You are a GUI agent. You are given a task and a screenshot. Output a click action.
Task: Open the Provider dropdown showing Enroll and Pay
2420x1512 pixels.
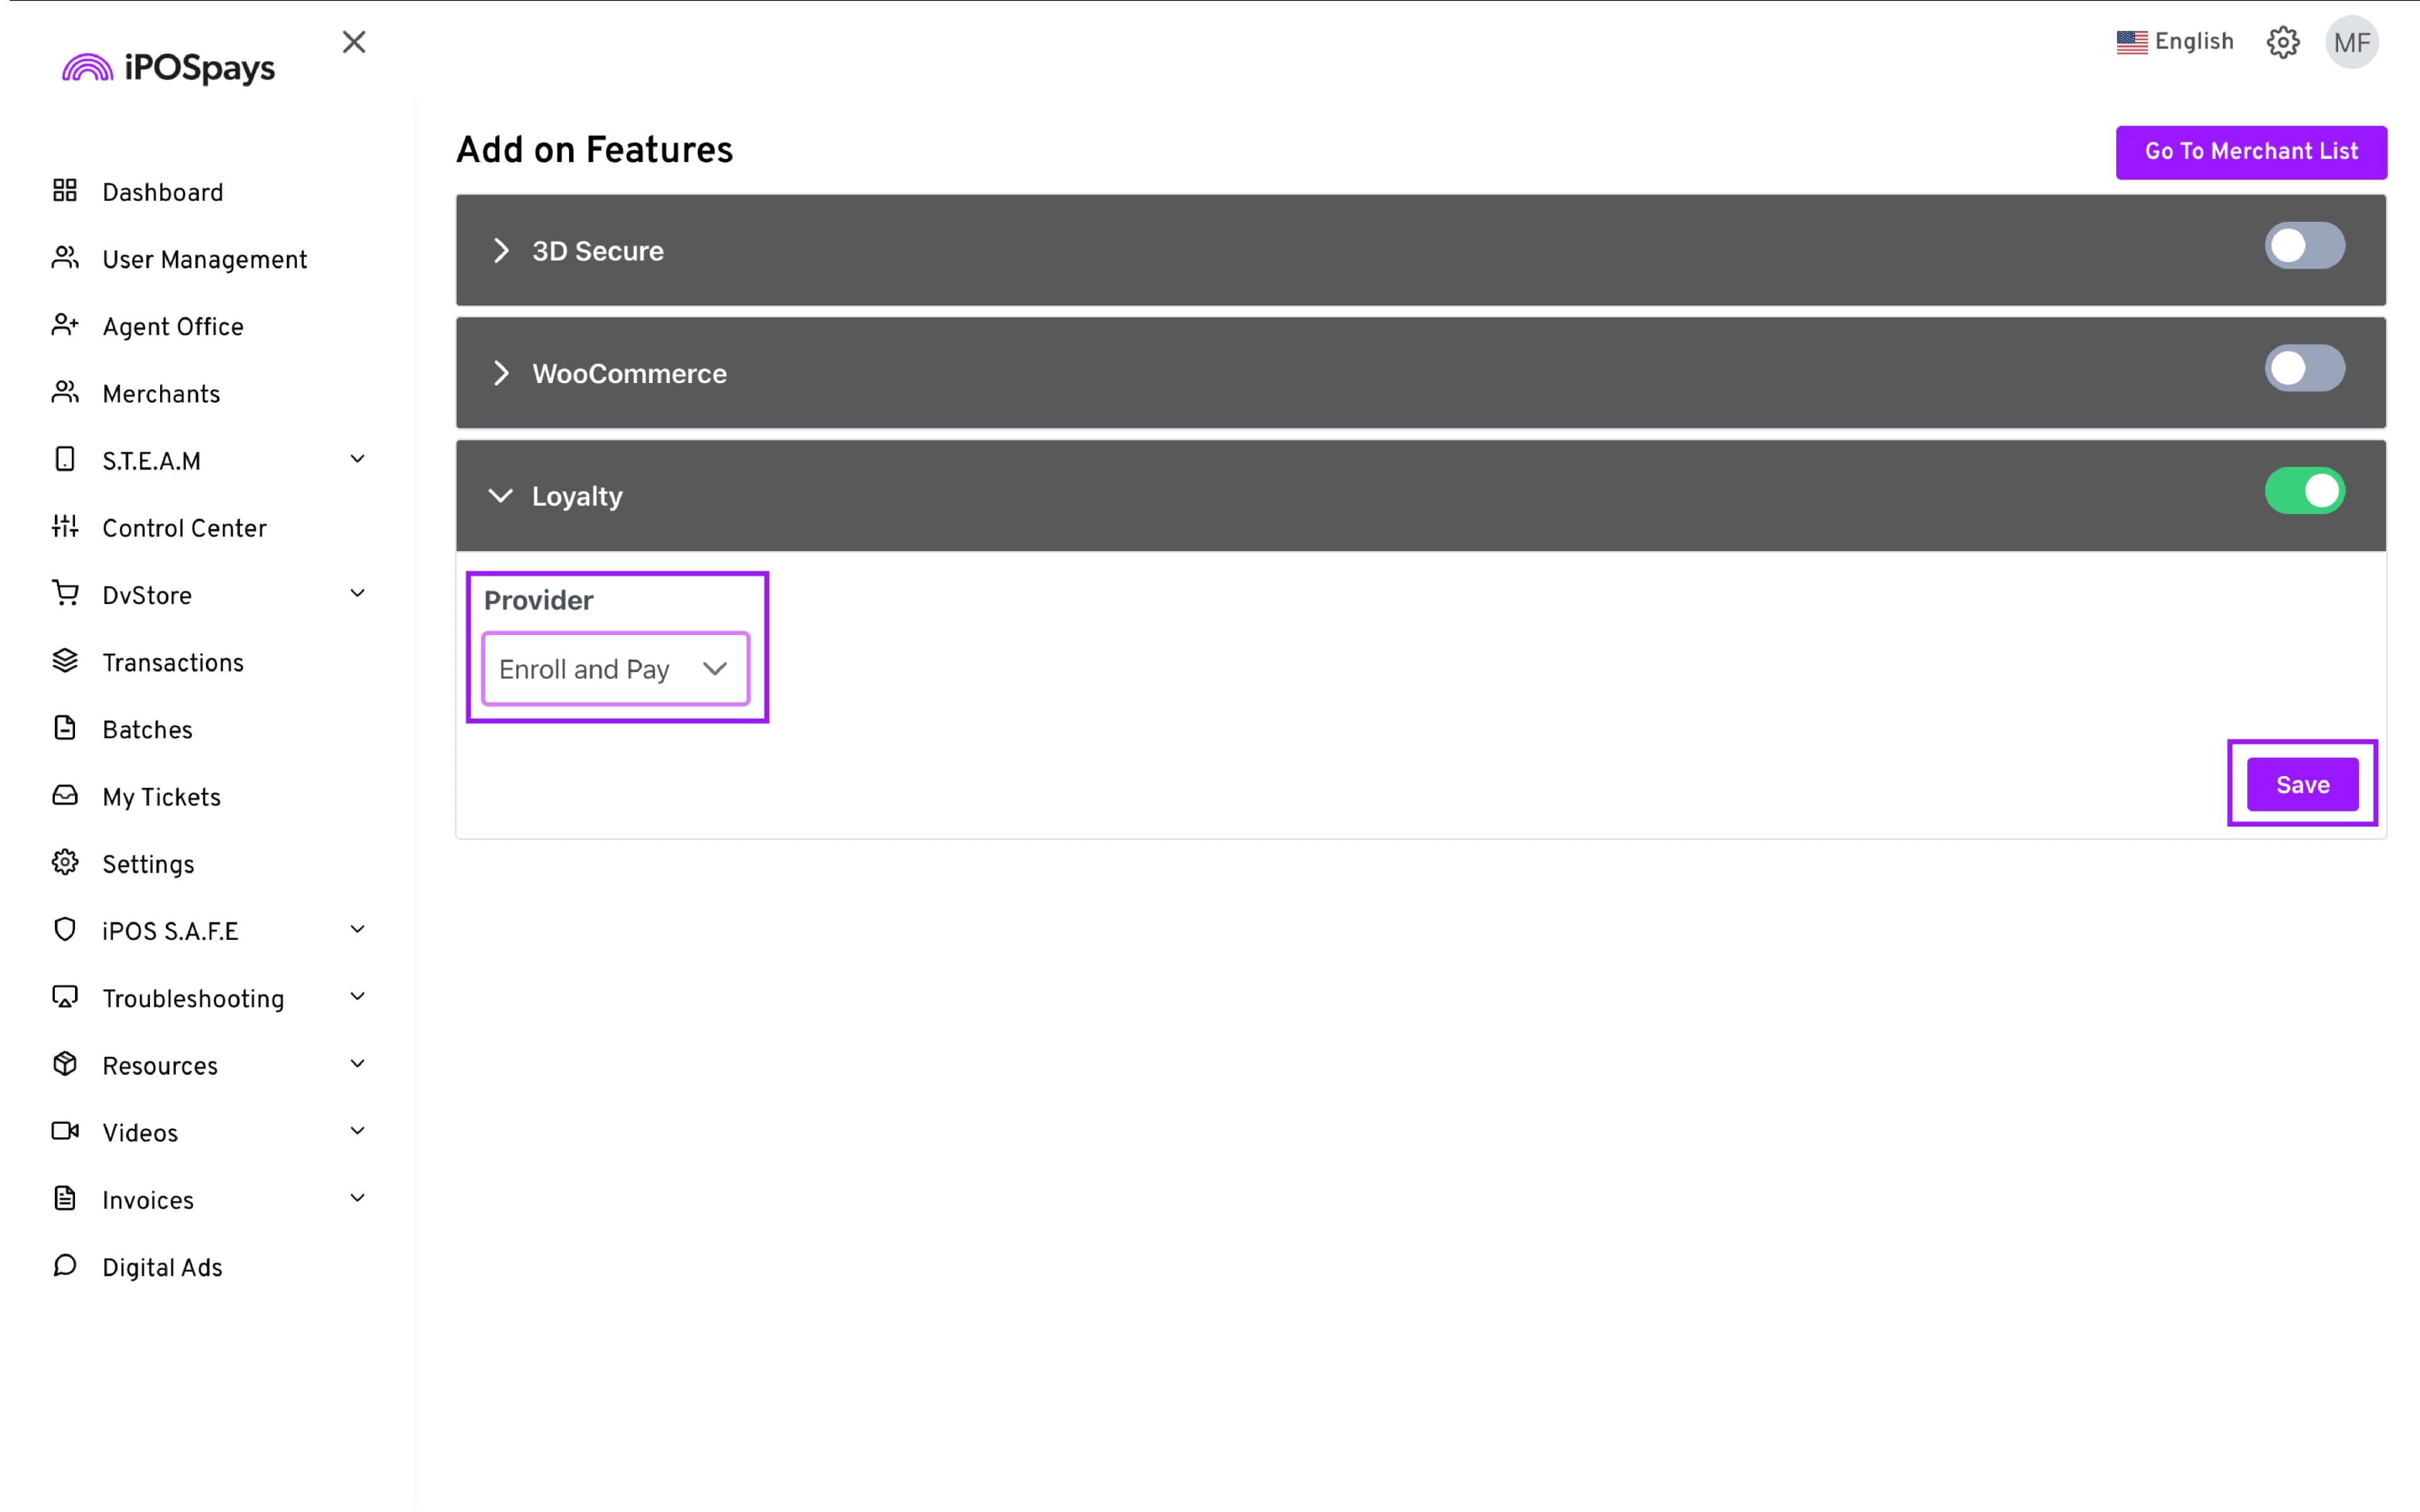(x=615, y=669)
